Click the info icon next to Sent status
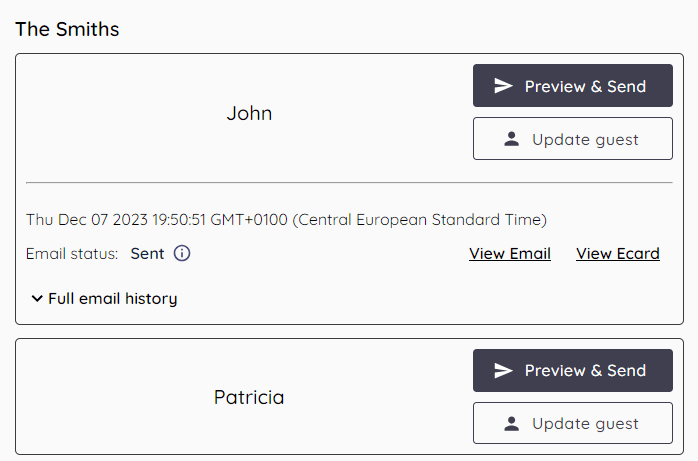Screen dimensions: 698x461 pos(182,253)
